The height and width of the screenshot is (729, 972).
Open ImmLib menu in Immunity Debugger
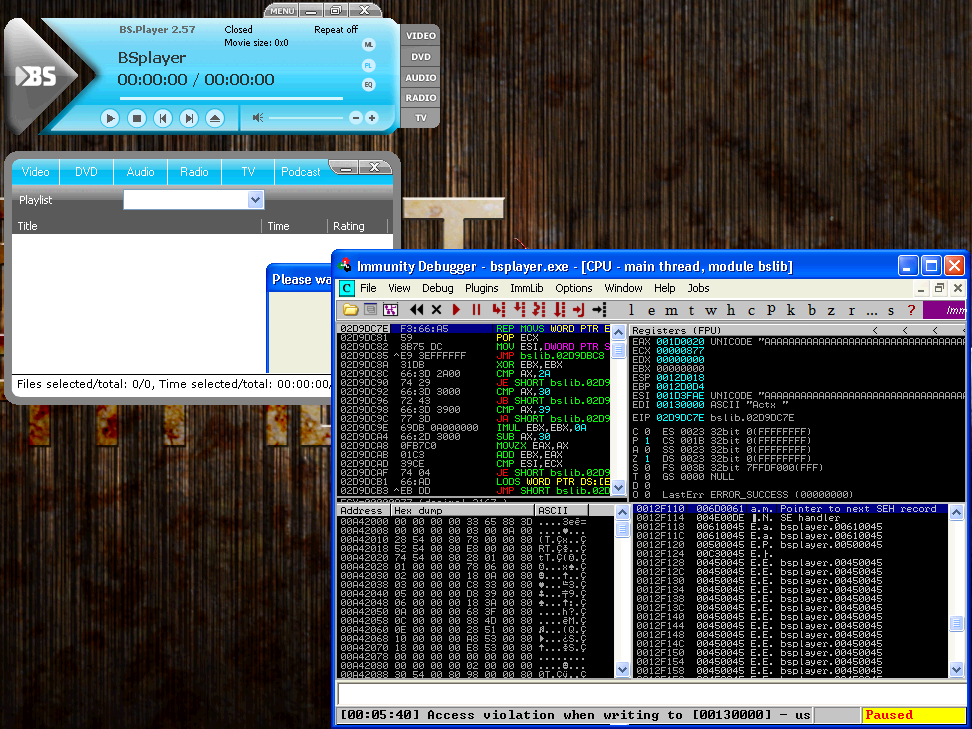coord(527,288)
